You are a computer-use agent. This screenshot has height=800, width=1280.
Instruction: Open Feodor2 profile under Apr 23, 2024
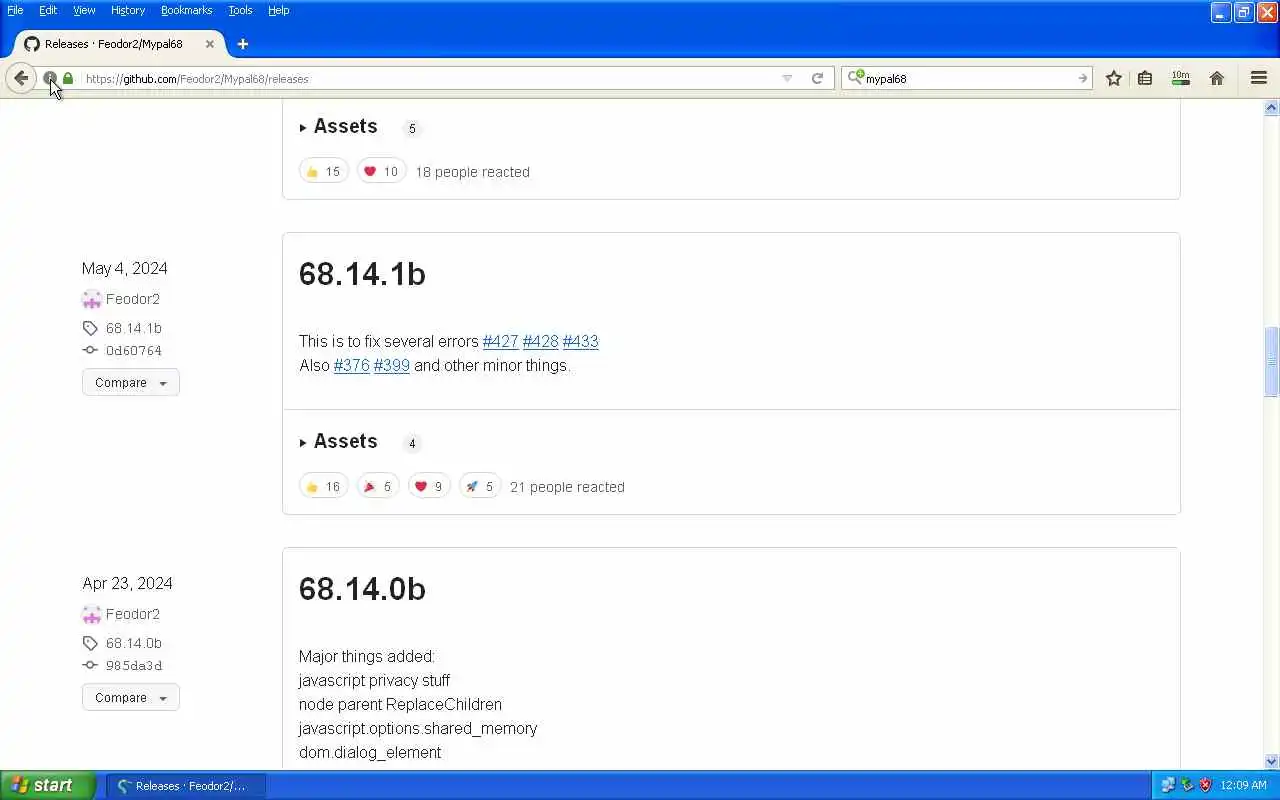[x=132, y=614]
